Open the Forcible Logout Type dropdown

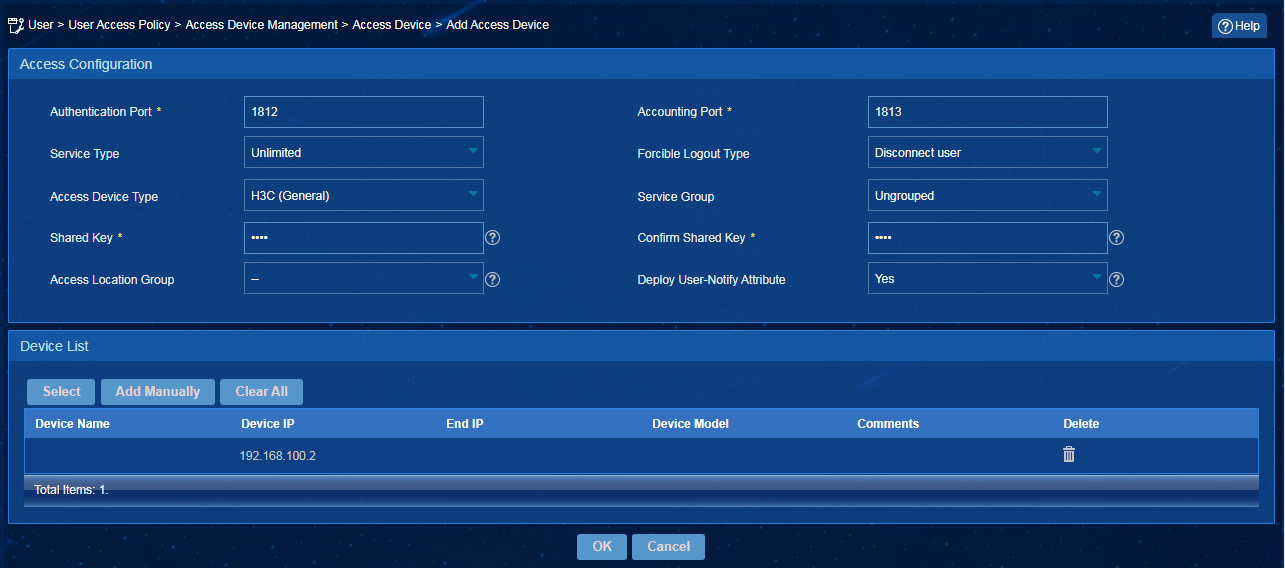point(988,152)
